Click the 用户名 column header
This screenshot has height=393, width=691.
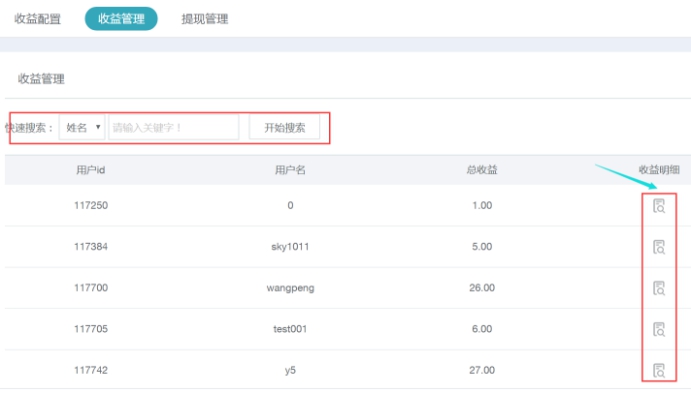click(x=290, y=170)
